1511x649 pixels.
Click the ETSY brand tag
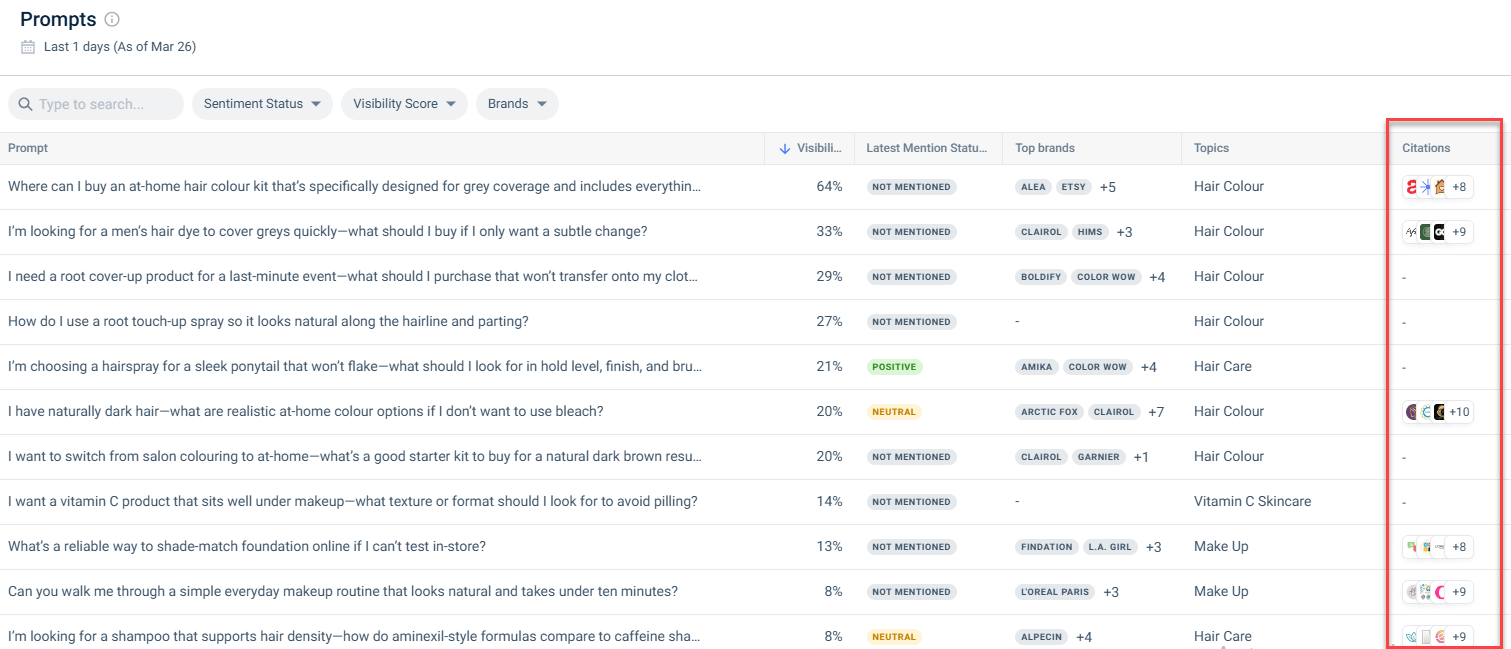[x=1073, y=187]
